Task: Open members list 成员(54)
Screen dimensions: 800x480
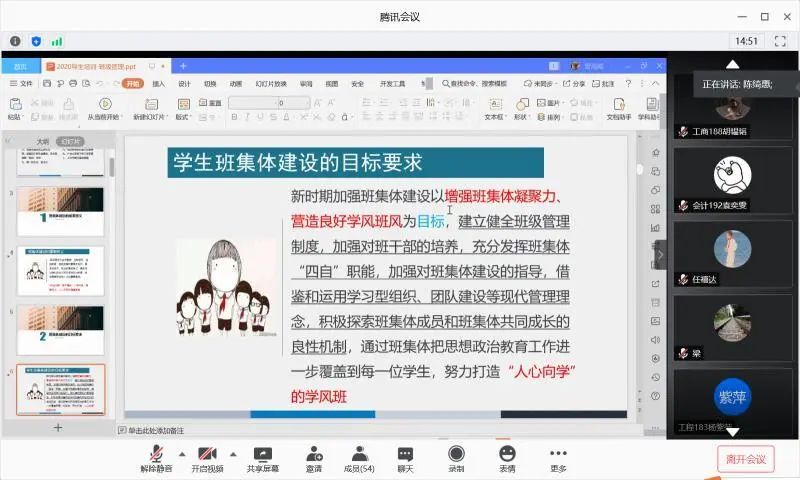Action: 358,457
